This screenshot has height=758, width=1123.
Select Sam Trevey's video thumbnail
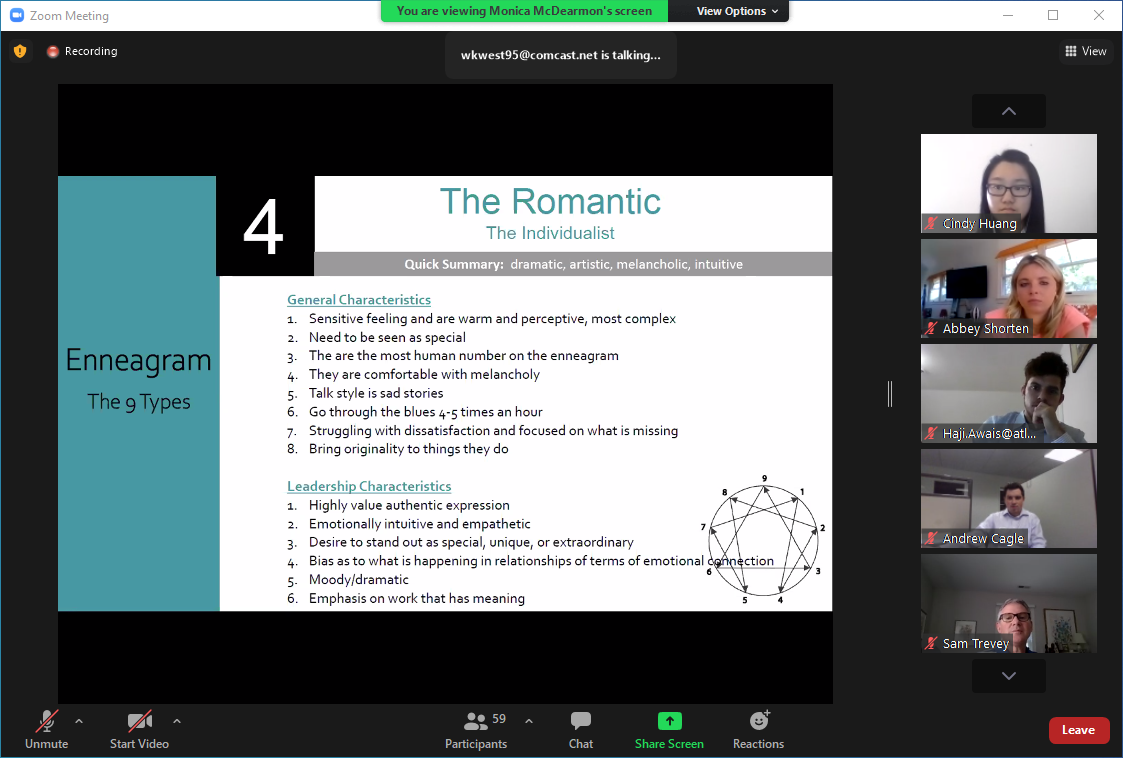1008,603
